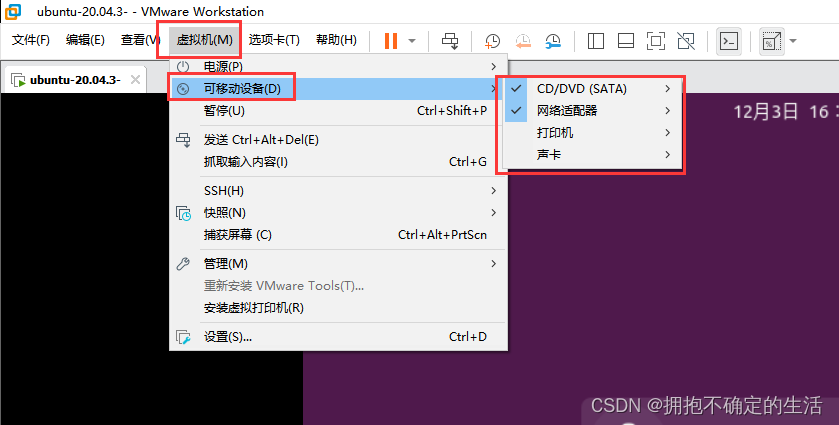The height and width of the screenshot is (425, 839).
Task: Toggle the 网络适配器 device entry
Action: [592, 111]
